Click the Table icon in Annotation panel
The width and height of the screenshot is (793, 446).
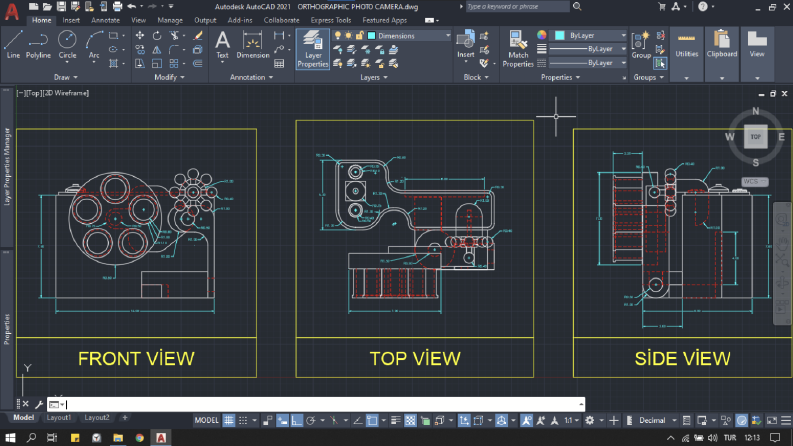[279, 64]
